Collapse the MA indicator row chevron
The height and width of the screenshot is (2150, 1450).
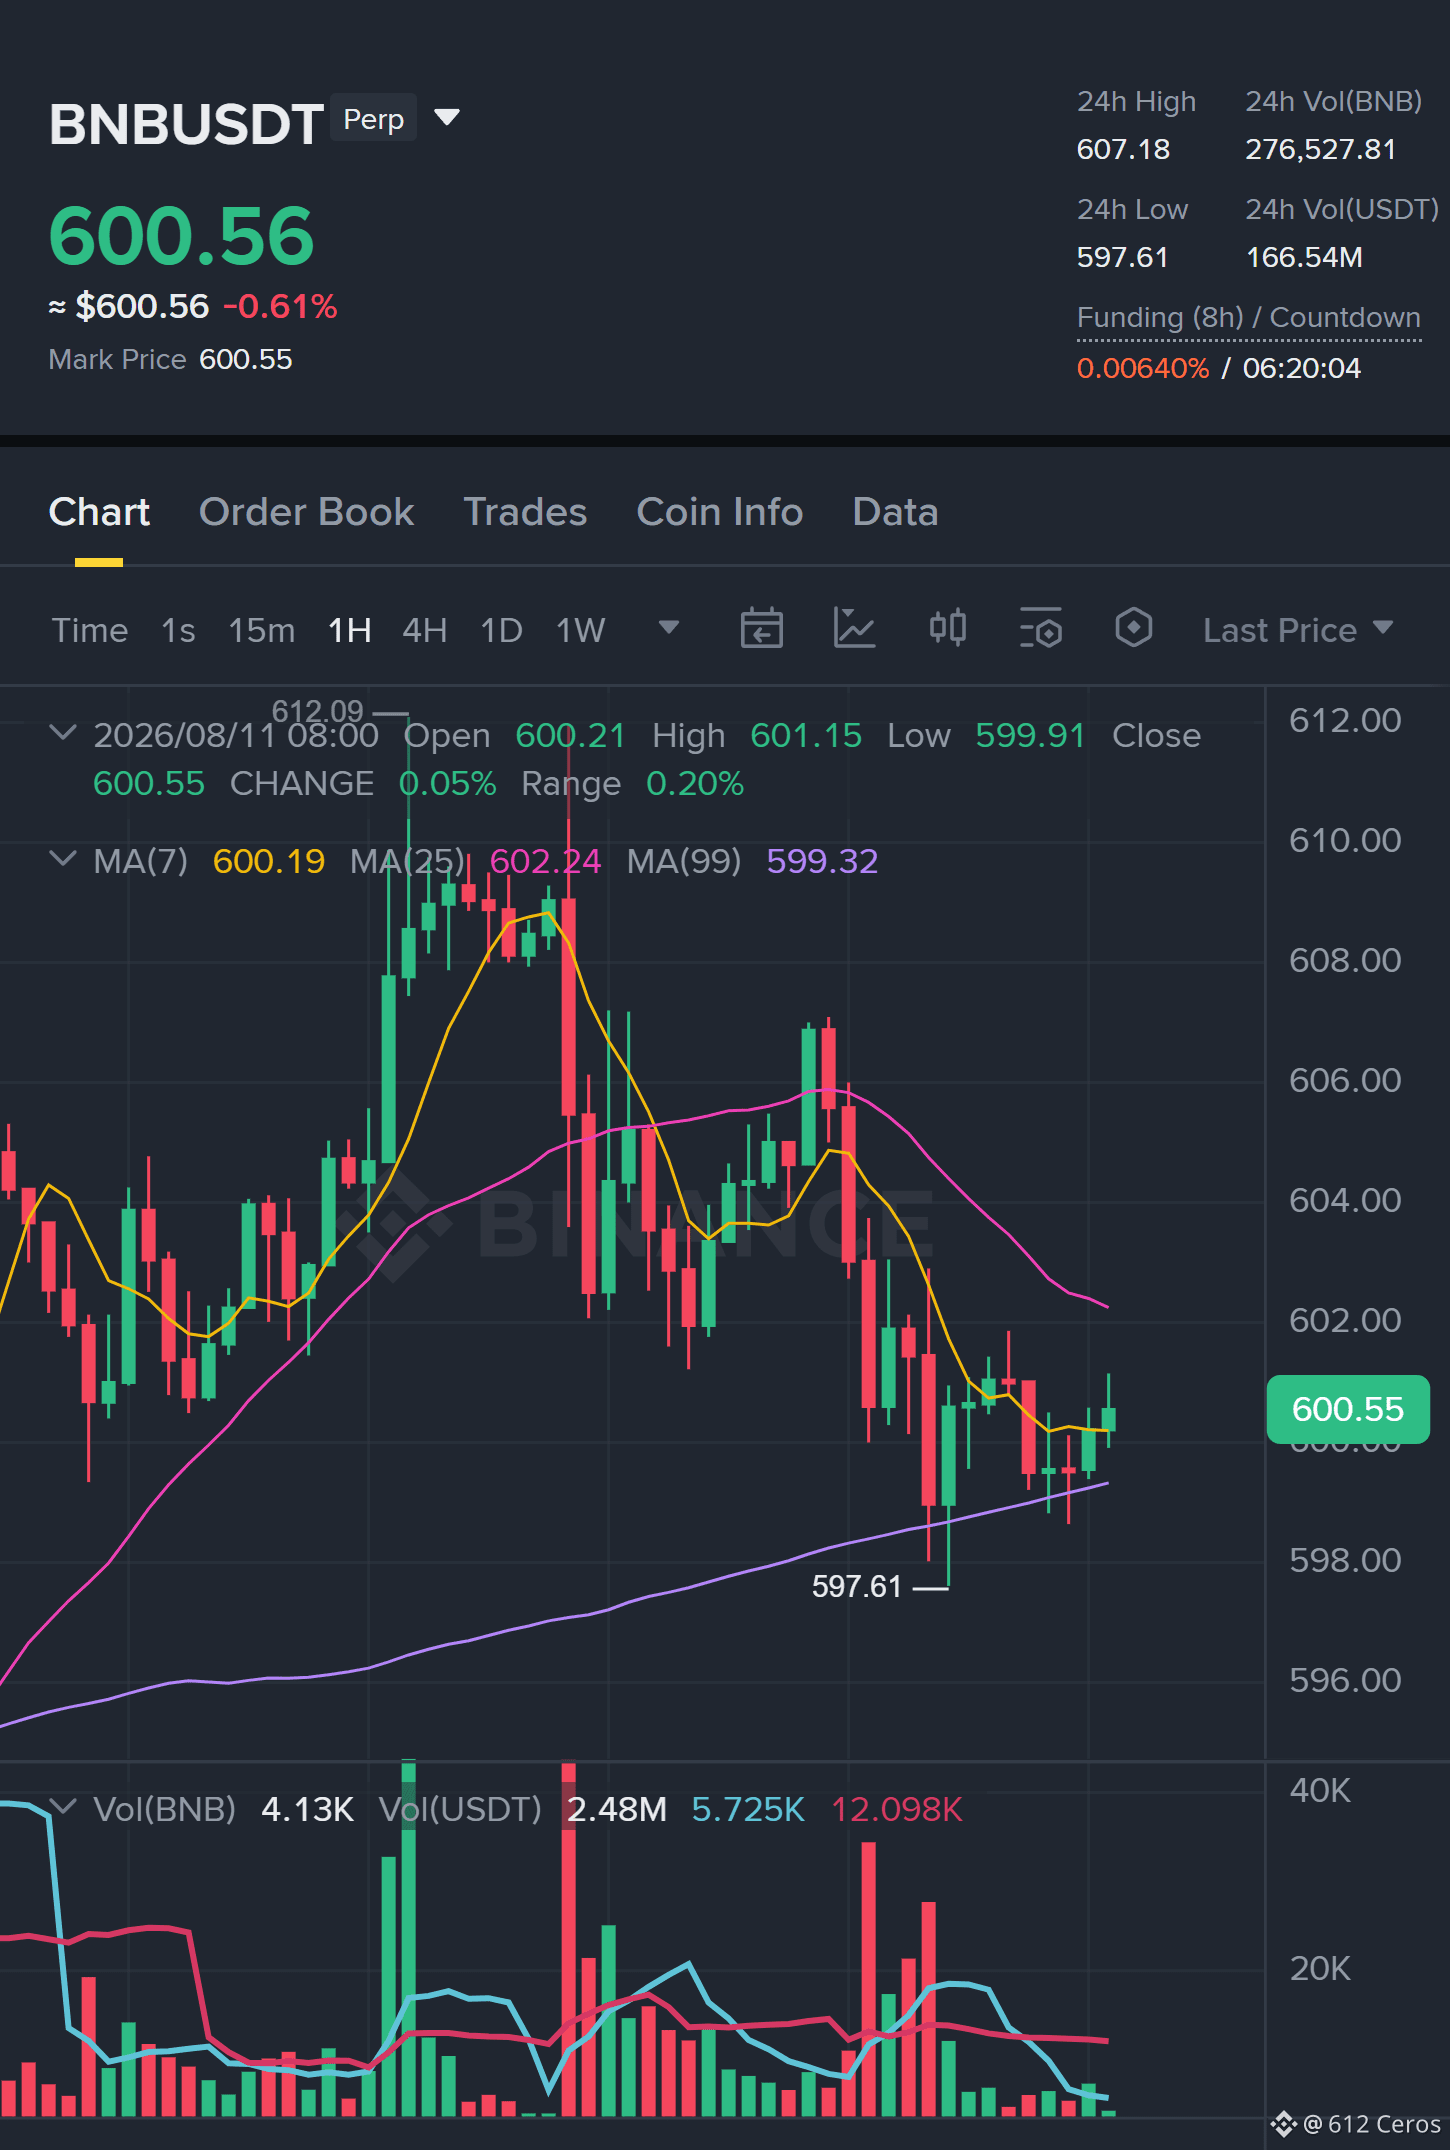(x=63, y=859)
